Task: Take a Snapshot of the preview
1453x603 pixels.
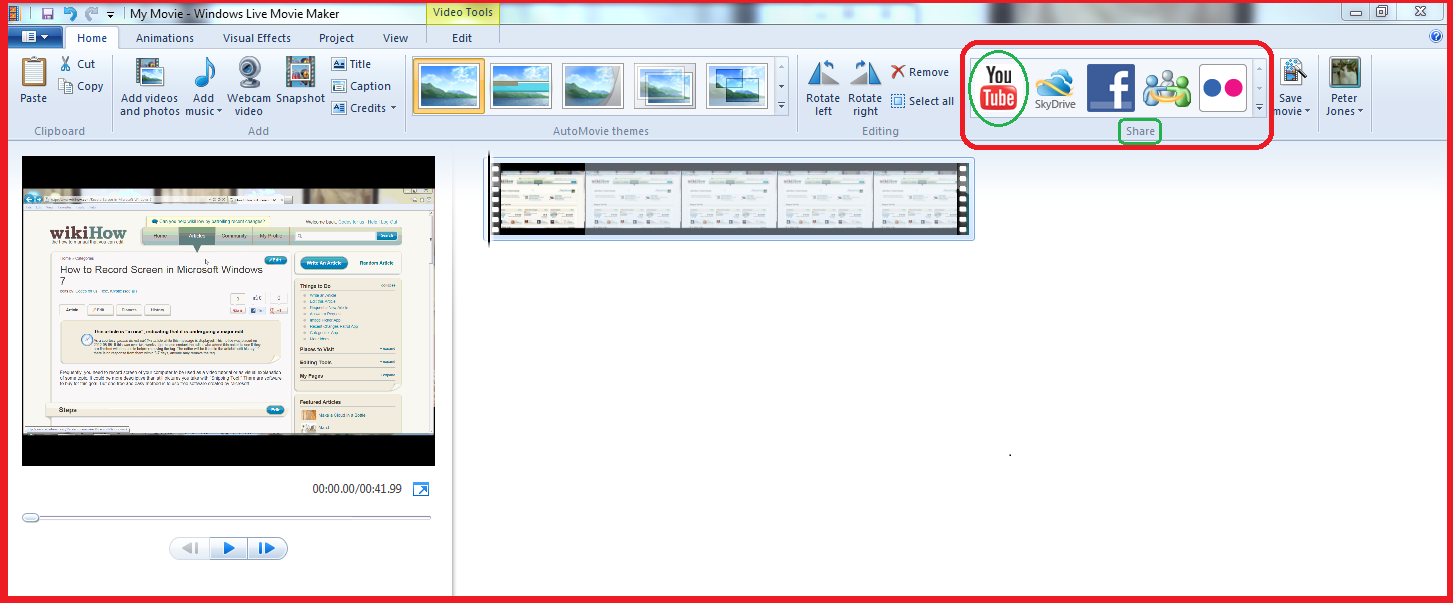Action: pyautogui.click(x=301, y=80)
